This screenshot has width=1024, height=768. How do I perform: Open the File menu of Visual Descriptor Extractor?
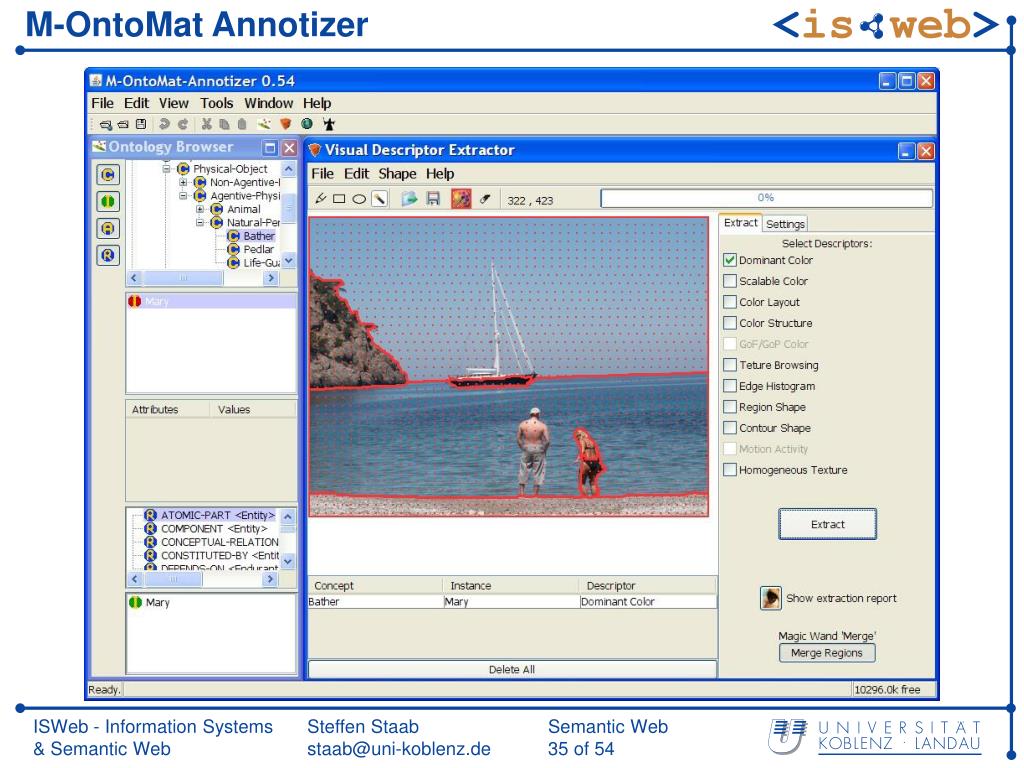point(323,174)
